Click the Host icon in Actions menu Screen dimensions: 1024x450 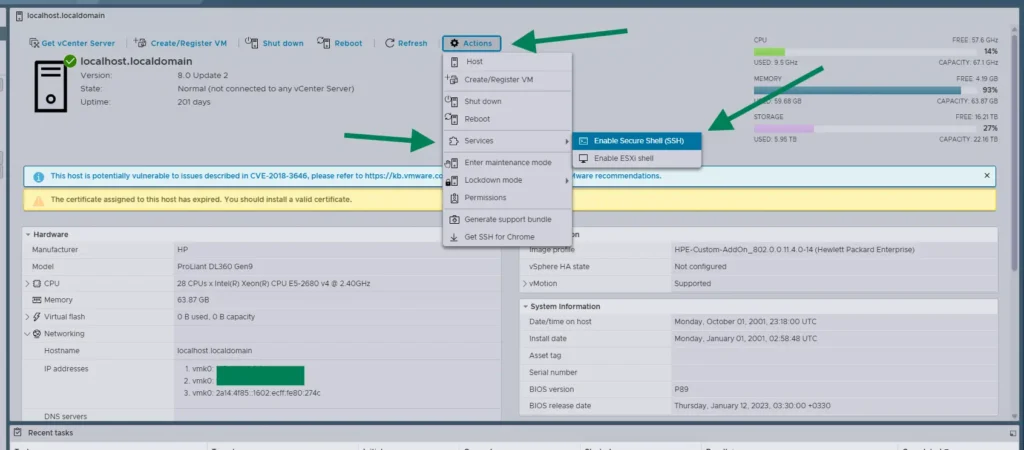pyautogui.click(x=455, y=62)
